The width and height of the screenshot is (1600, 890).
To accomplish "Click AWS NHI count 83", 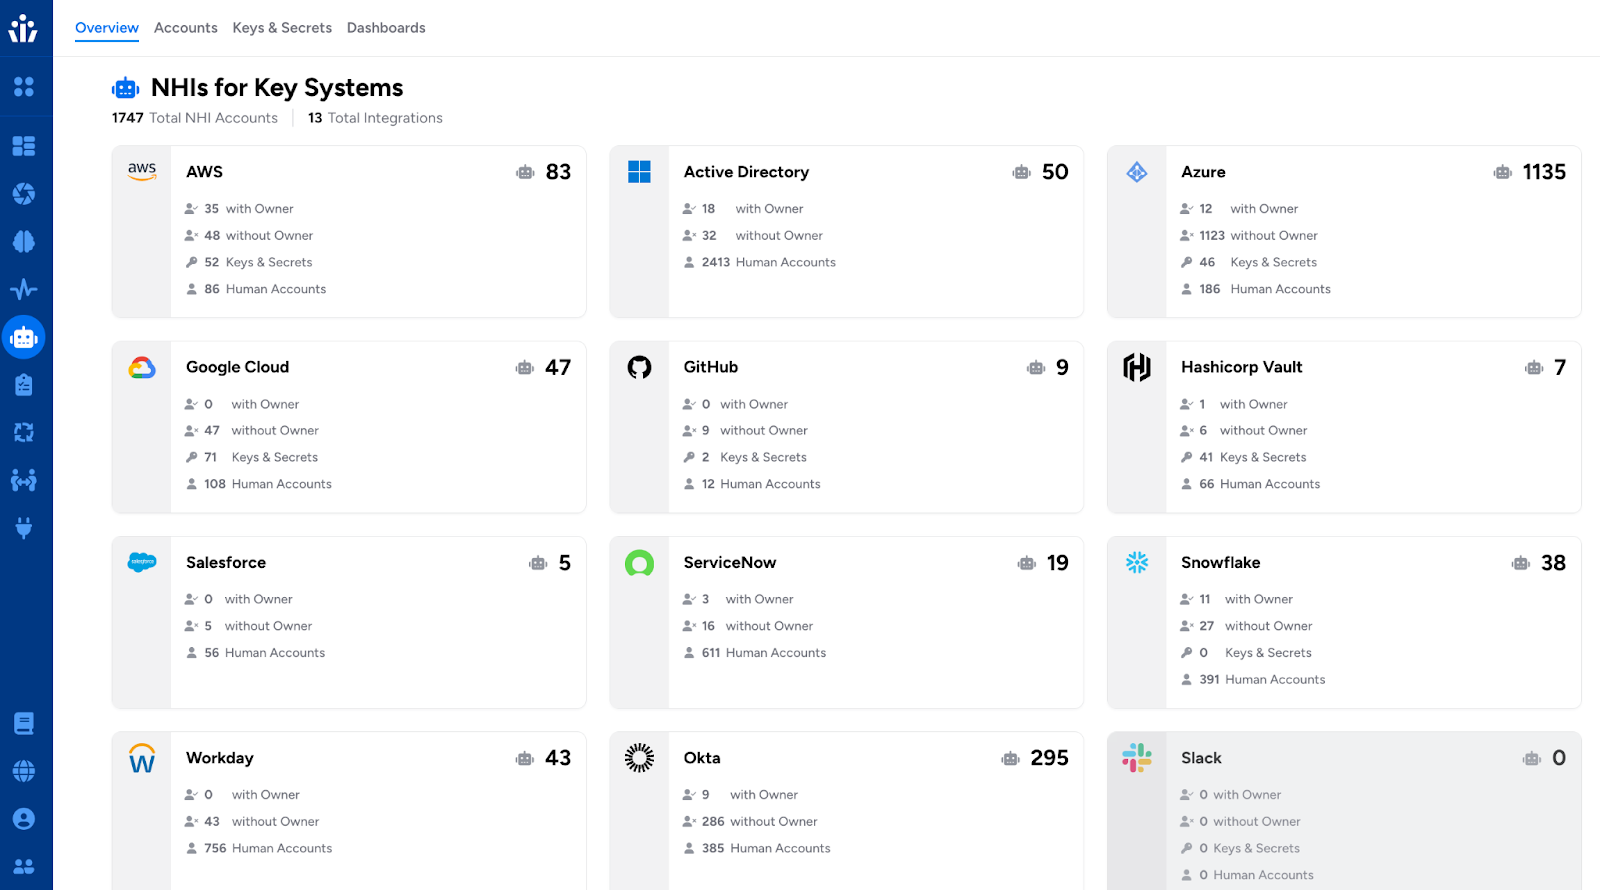I will [x=558, y=172].
